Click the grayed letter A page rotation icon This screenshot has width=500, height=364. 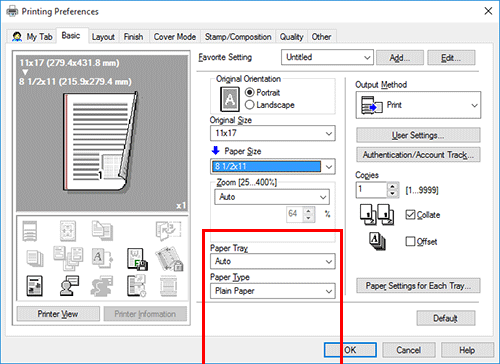(102, 258)
